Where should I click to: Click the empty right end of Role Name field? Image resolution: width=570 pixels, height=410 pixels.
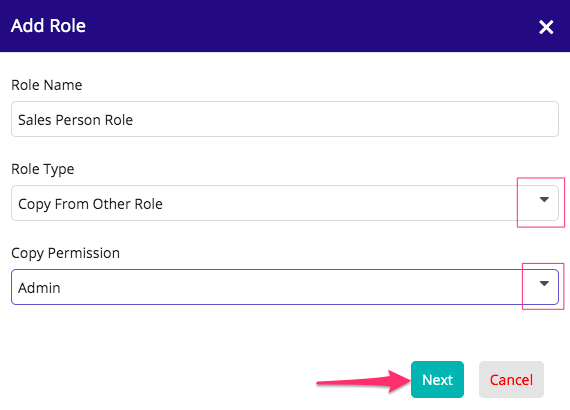(473, 119)
